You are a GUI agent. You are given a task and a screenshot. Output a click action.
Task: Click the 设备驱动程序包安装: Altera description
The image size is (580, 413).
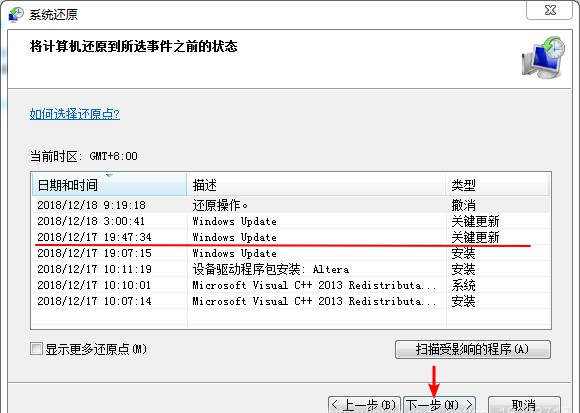(x=271, y=269)
